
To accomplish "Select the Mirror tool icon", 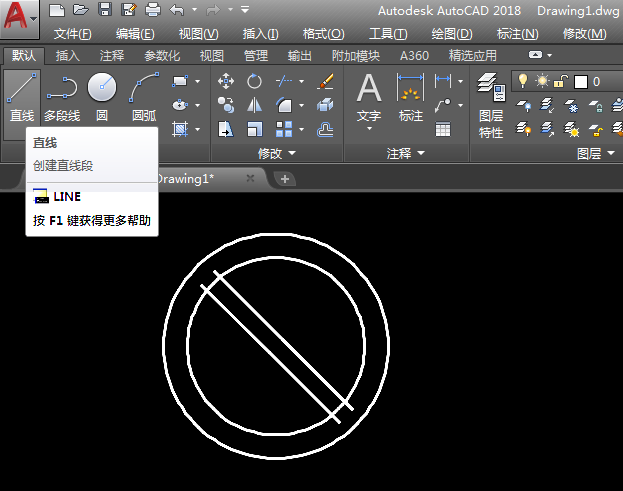I will (255, 104).
